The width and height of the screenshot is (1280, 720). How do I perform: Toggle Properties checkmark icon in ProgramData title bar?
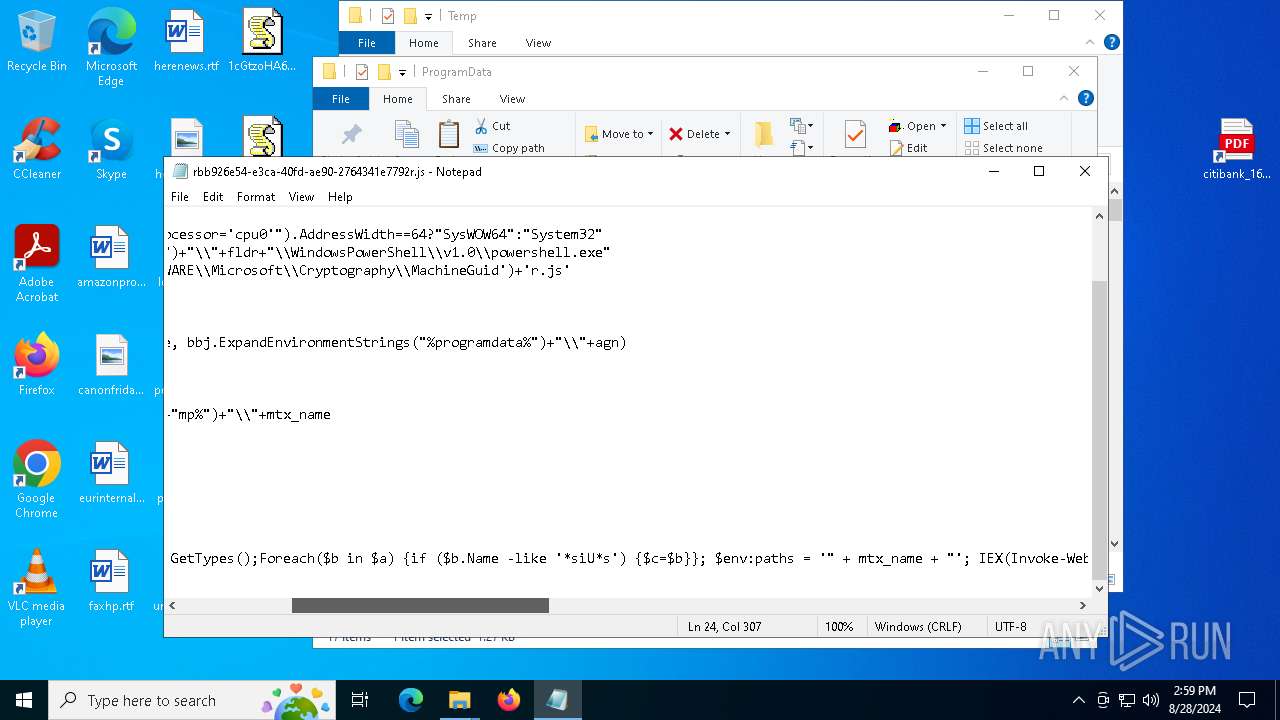pos(362,72)
